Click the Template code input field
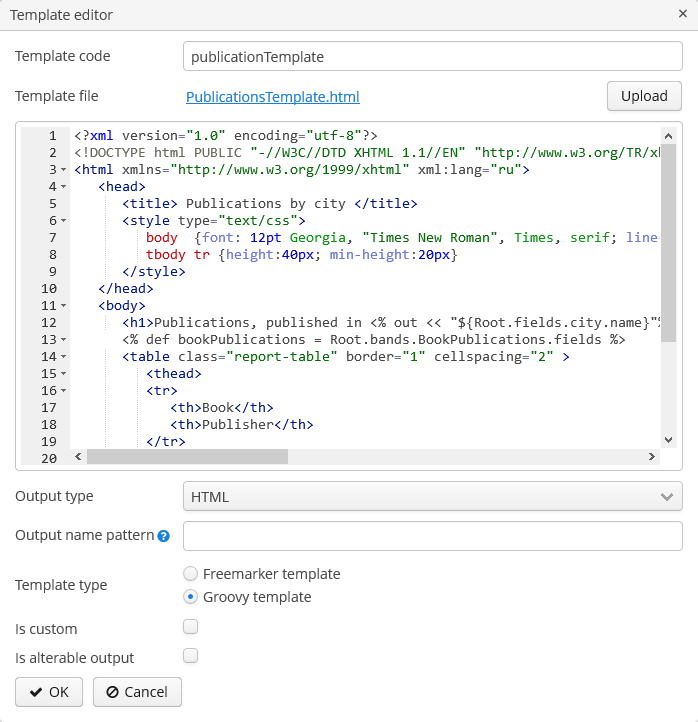This screenshot has height=722, width=698. [433, 56]
